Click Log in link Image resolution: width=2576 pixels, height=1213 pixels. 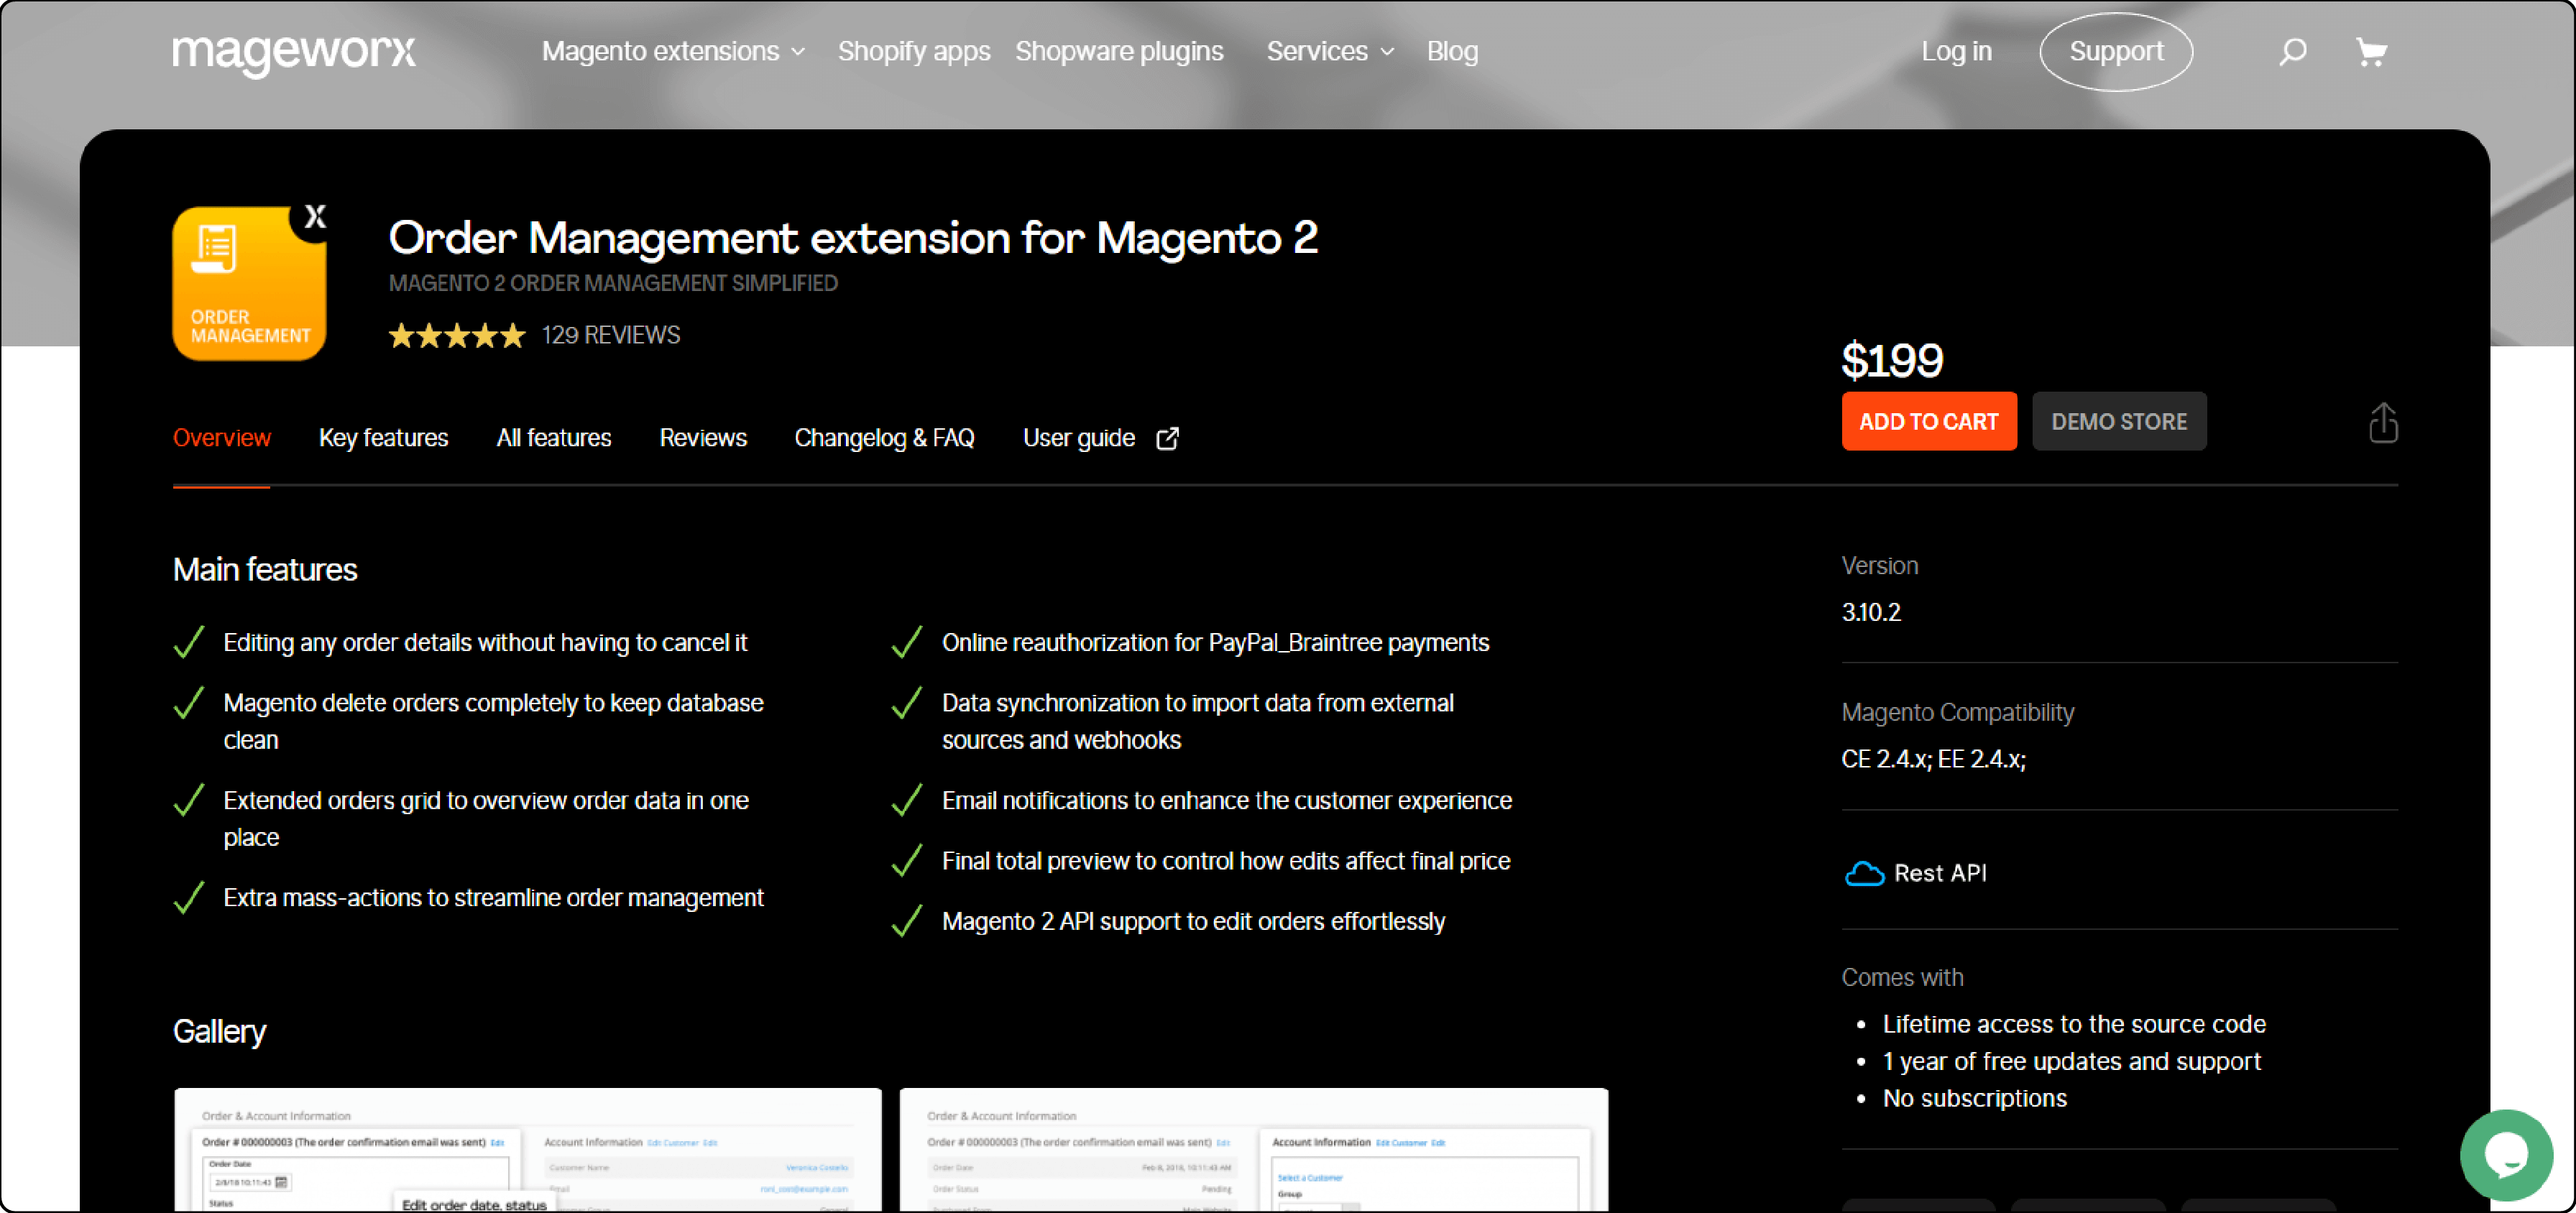pyautogui.click(x=1956, y=51)
